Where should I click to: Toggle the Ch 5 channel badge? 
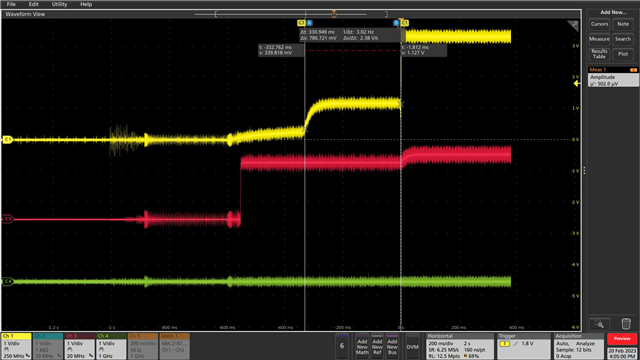coord(143,346)
